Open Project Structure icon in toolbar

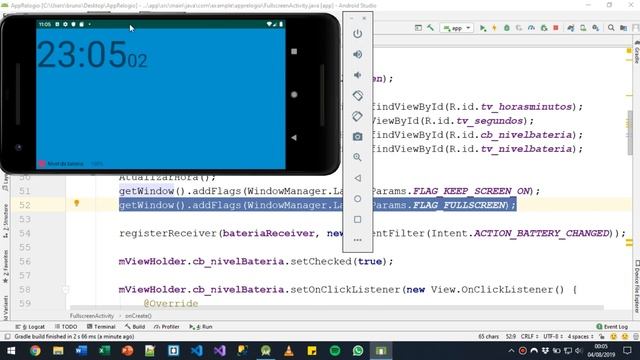[623, 28]
